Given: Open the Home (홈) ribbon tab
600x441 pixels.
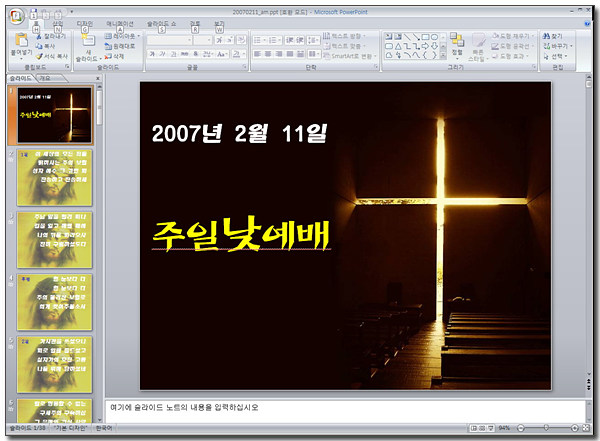Looking at the screenshot, I should (x=36, y=24).
